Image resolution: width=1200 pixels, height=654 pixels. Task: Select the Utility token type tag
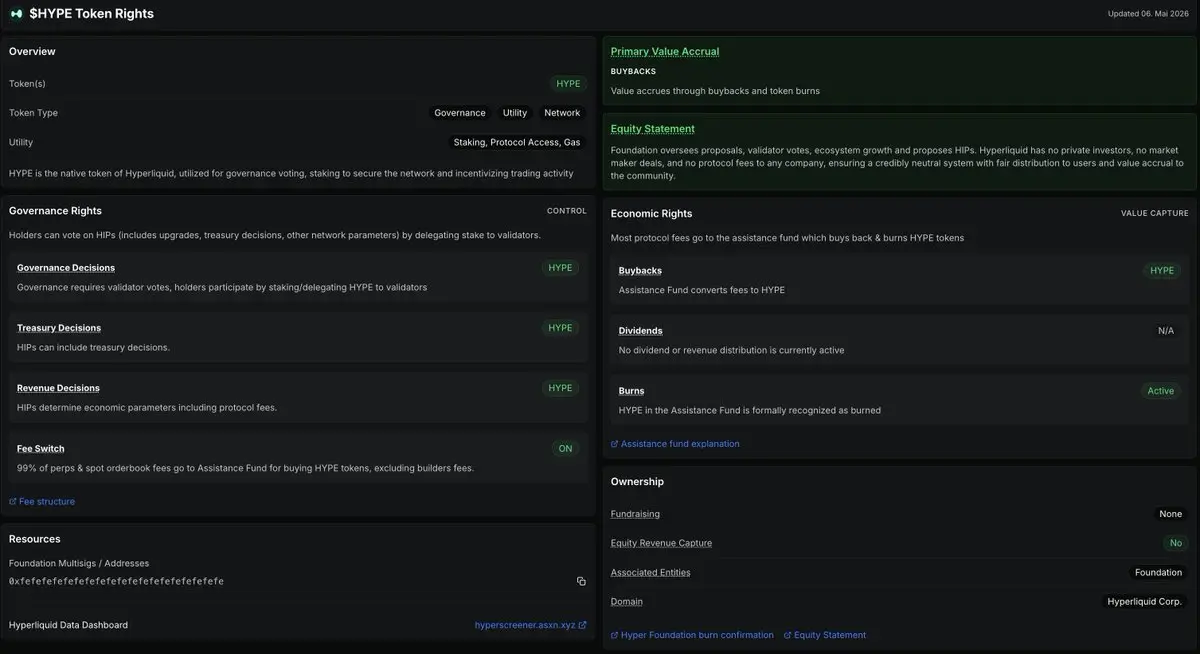point(515,113)
